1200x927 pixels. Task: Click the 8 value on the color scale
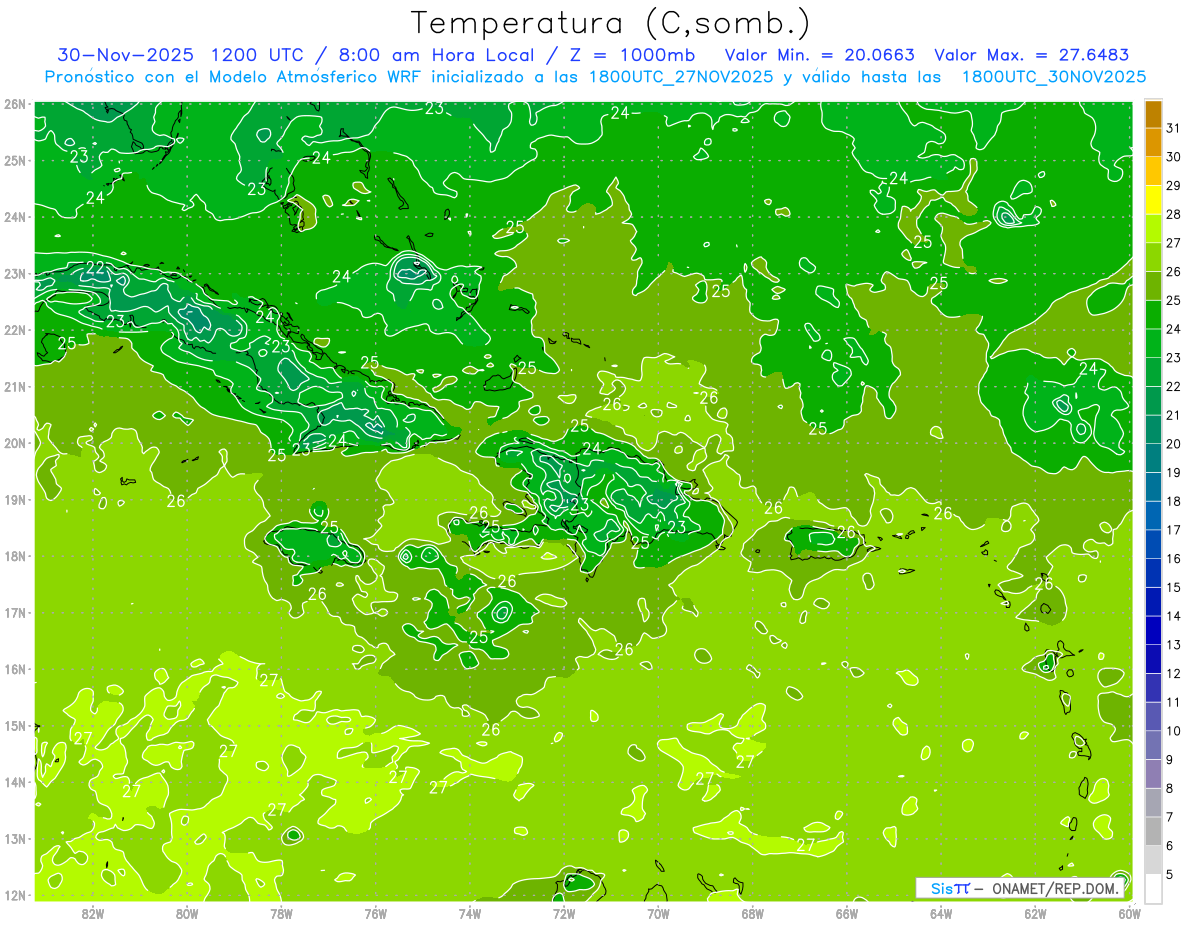coord(1170,788)
